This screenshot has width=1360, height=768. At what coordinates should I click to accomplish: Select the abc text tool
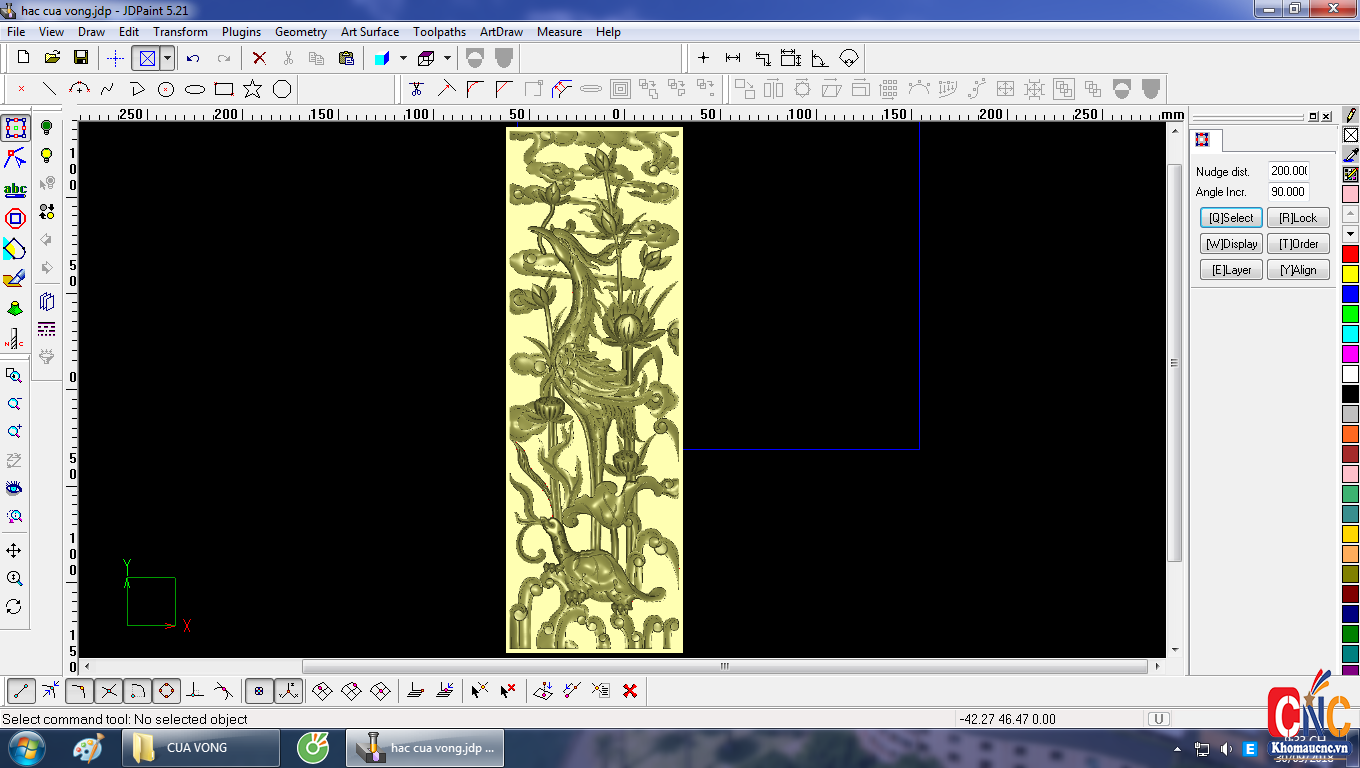coord(15,189)
